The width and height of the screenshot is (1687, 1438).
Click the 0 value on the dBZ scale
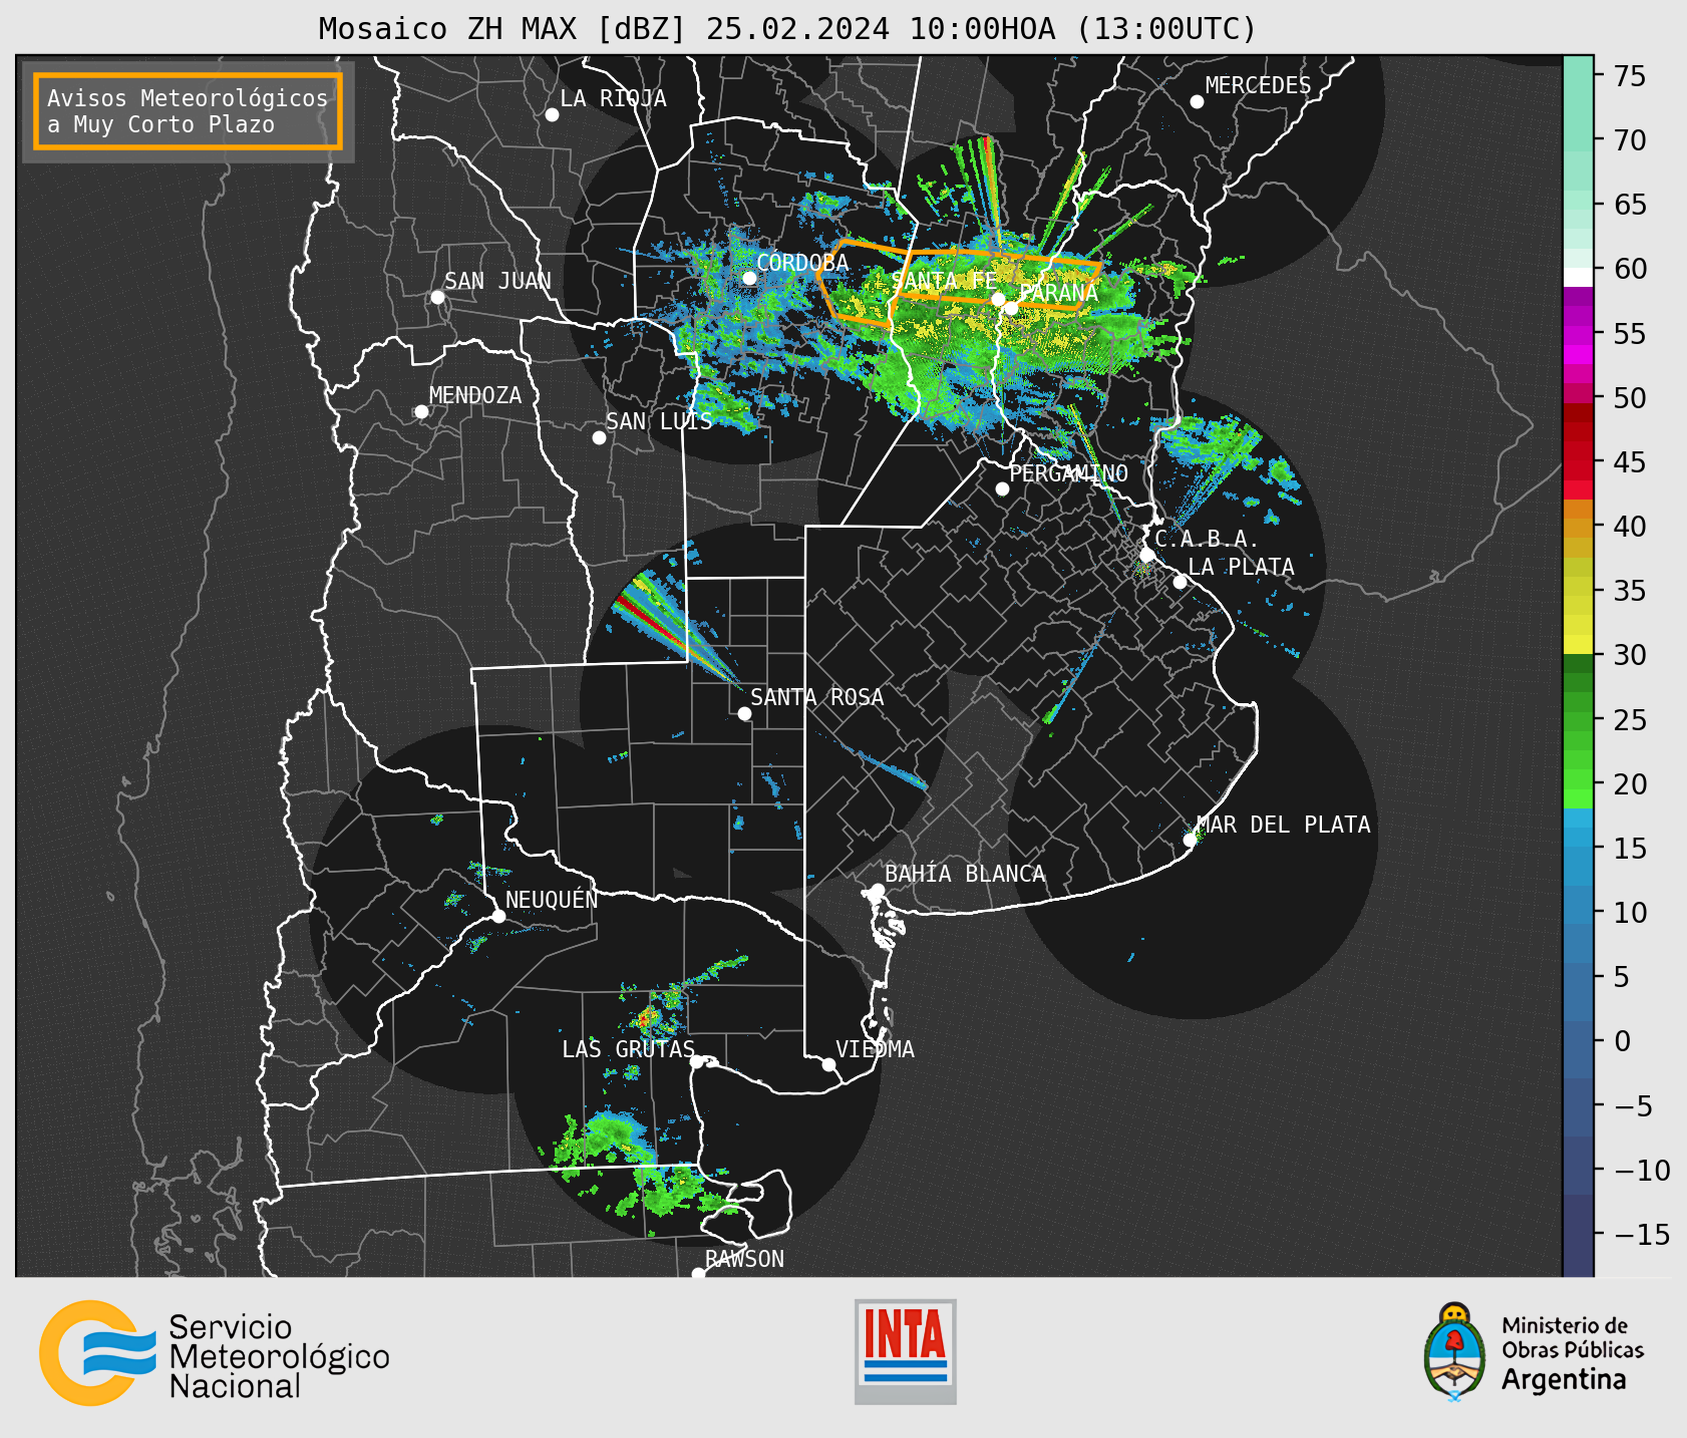[x=1622, y=1041]
